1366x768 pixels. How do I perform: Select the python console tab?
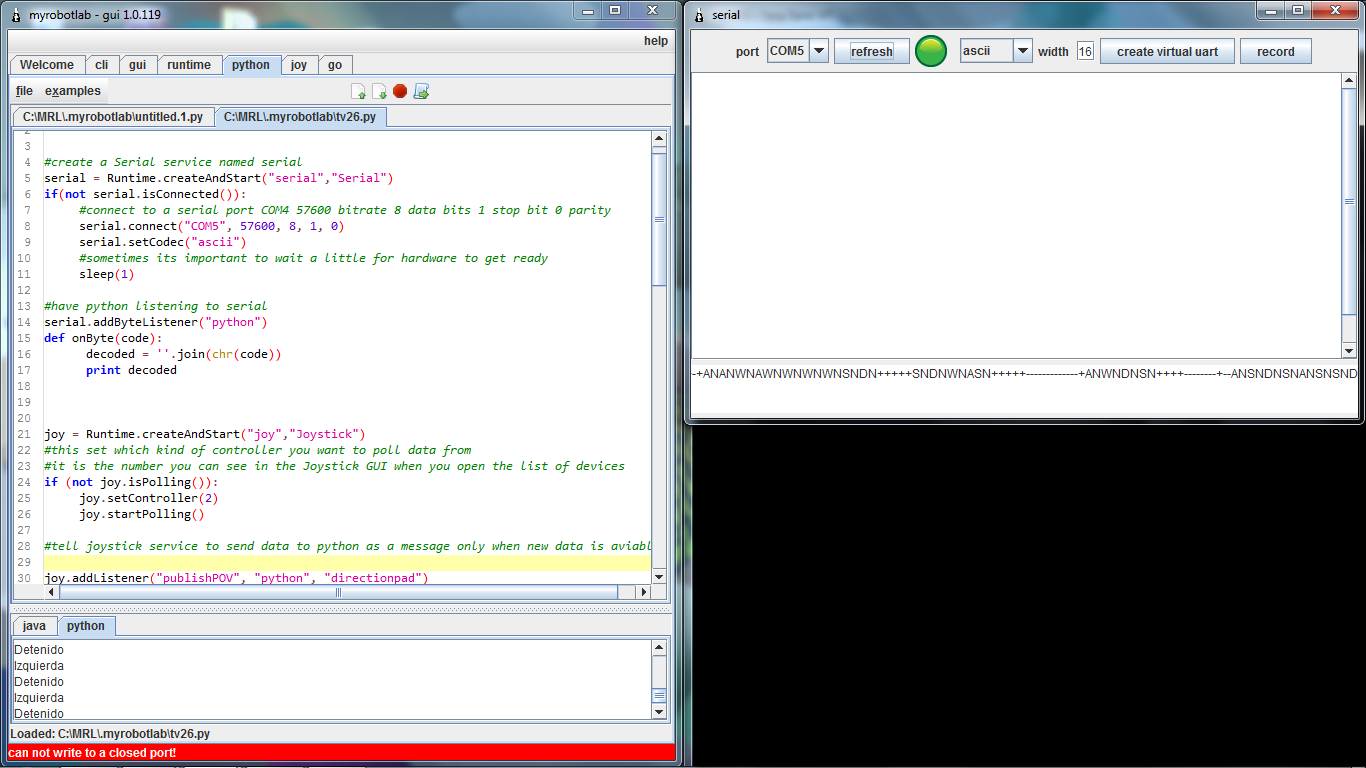point(86,626)
